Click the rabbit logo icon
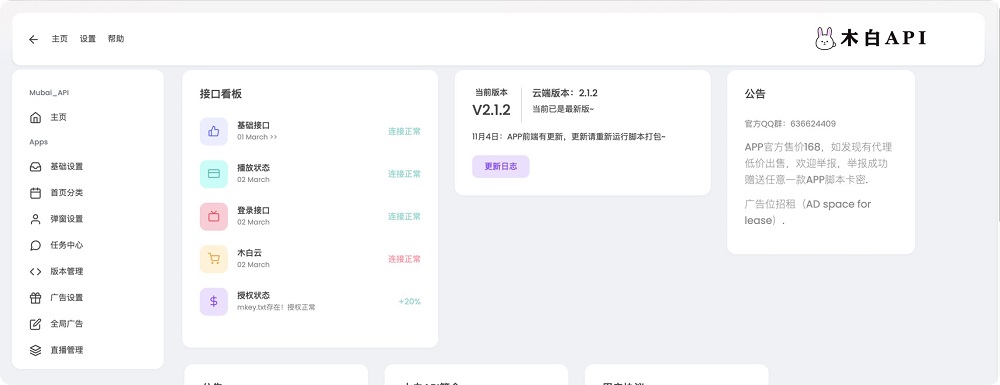The height and width of the screenshot is (385, 1000). point(825,39)
